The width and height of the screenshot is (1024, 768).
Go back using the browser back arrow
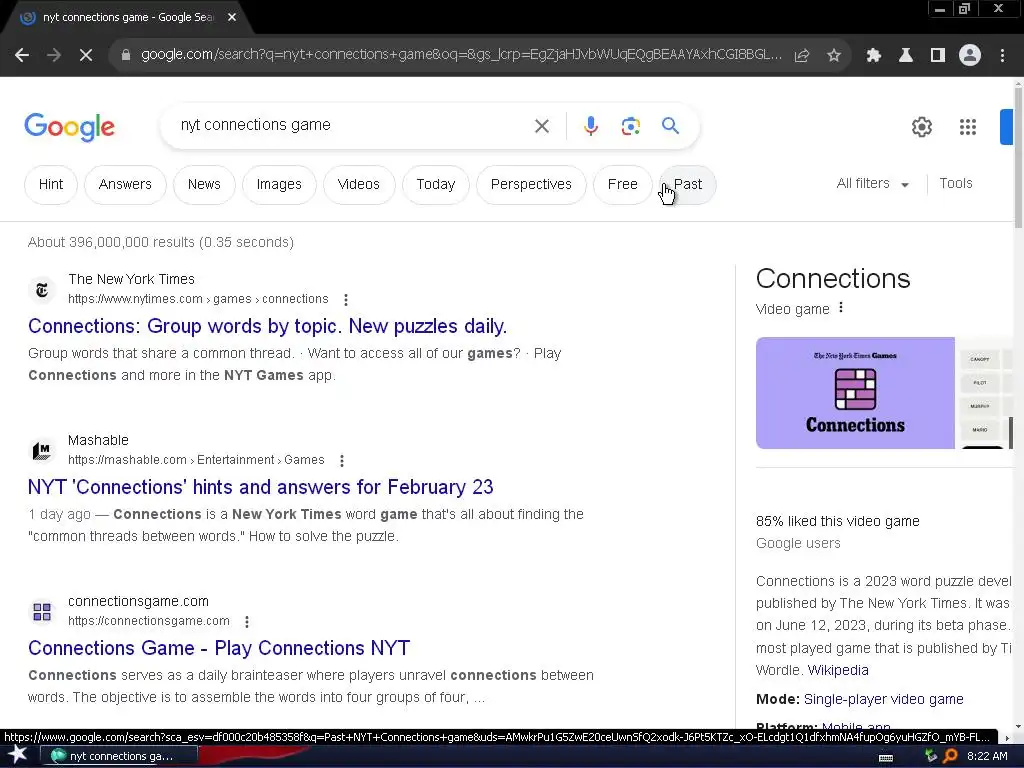point(22,56)
